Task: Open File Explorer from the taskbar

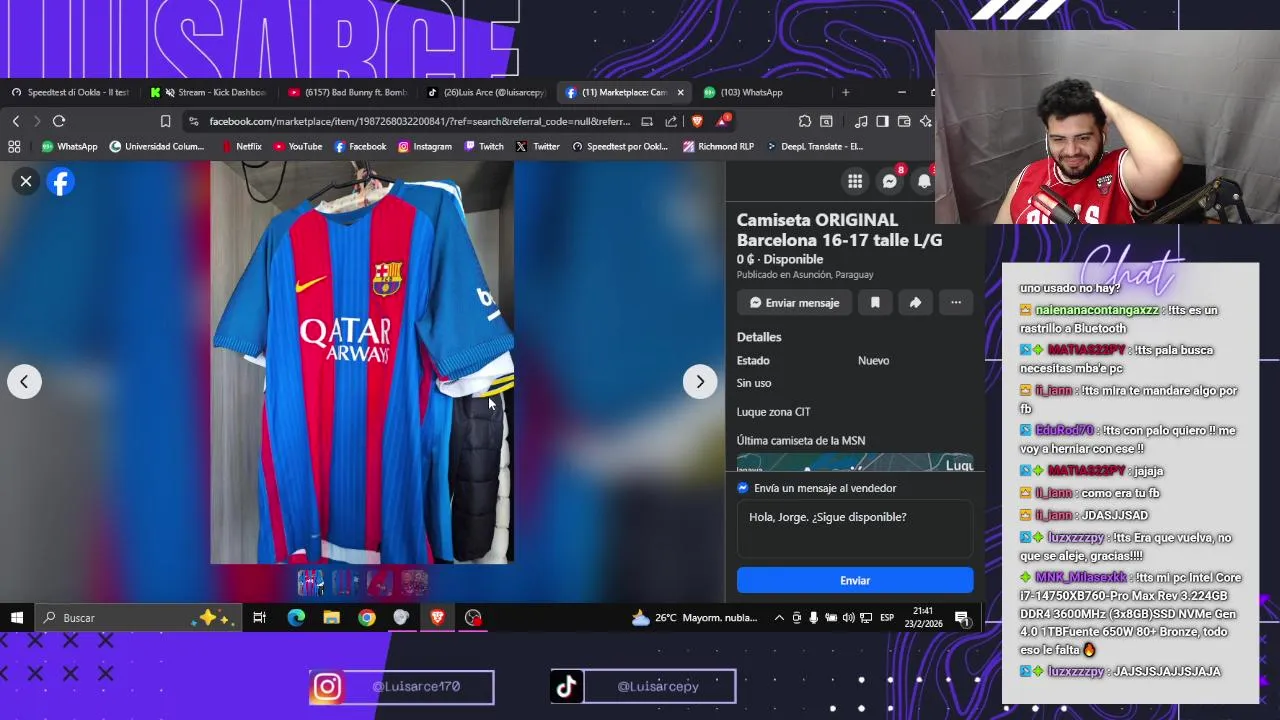Action: (331, 618)
